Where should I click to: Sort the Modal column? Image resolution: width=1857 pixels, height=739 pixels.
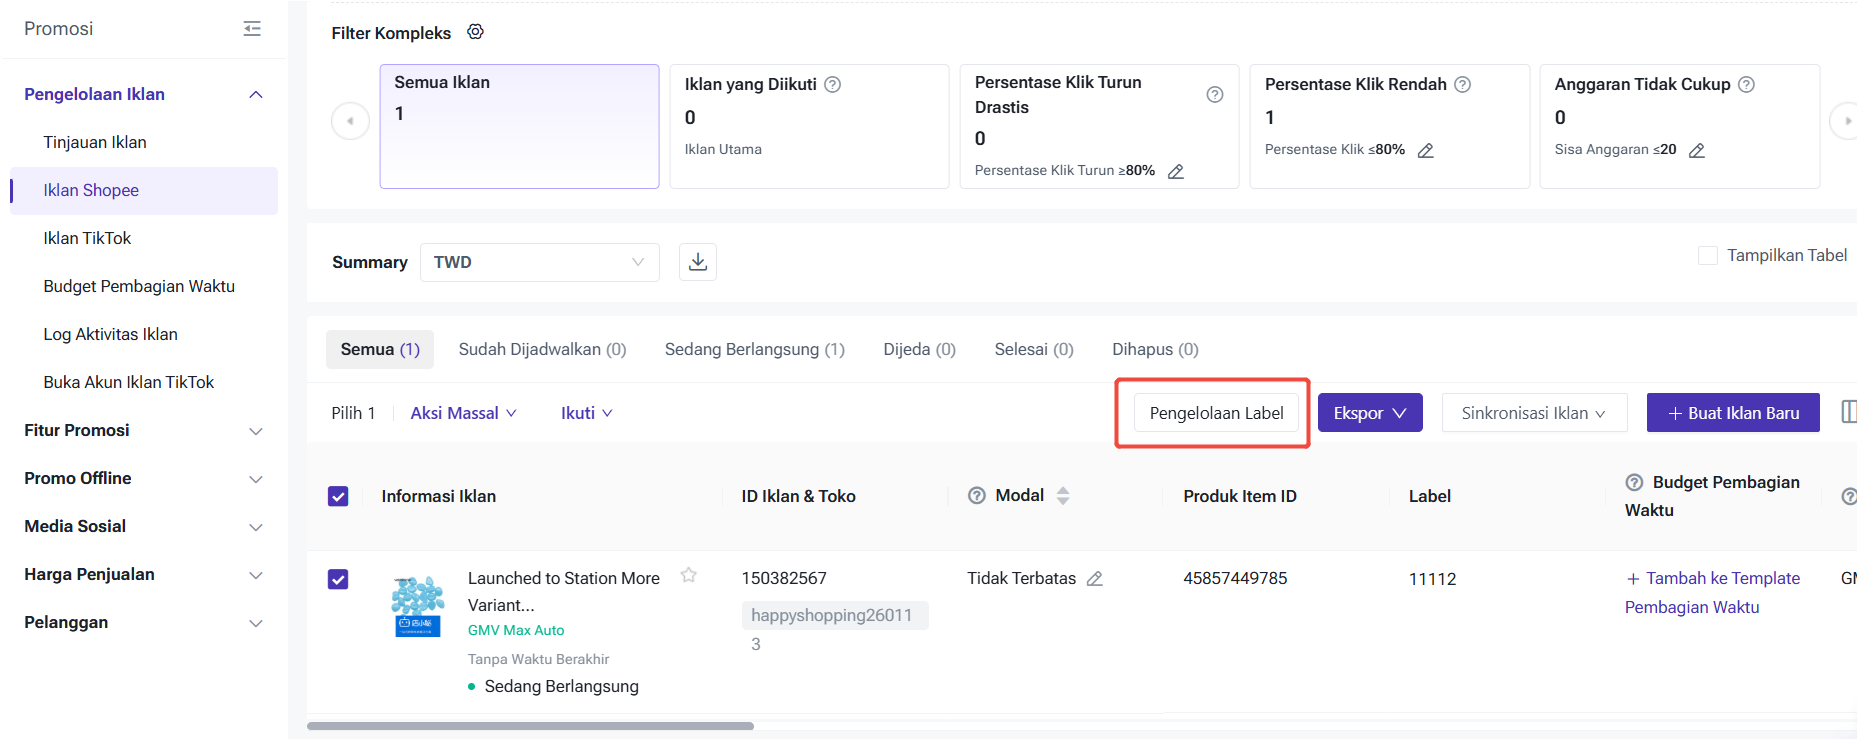[x=1063, y=496]
